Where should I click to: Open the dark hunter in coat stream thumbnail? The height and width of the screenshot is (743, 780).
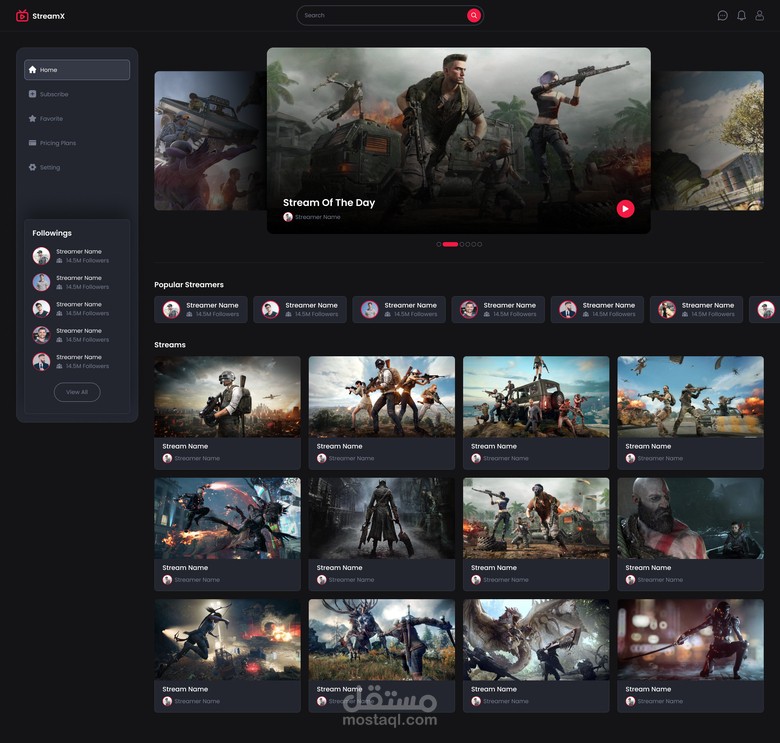click(x=382, y=518)
